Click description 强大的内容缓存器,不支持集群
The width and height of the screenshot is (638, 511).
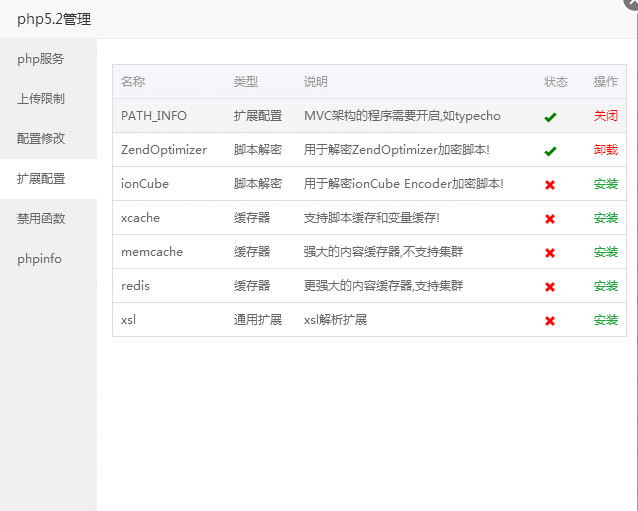click(383, 252)
